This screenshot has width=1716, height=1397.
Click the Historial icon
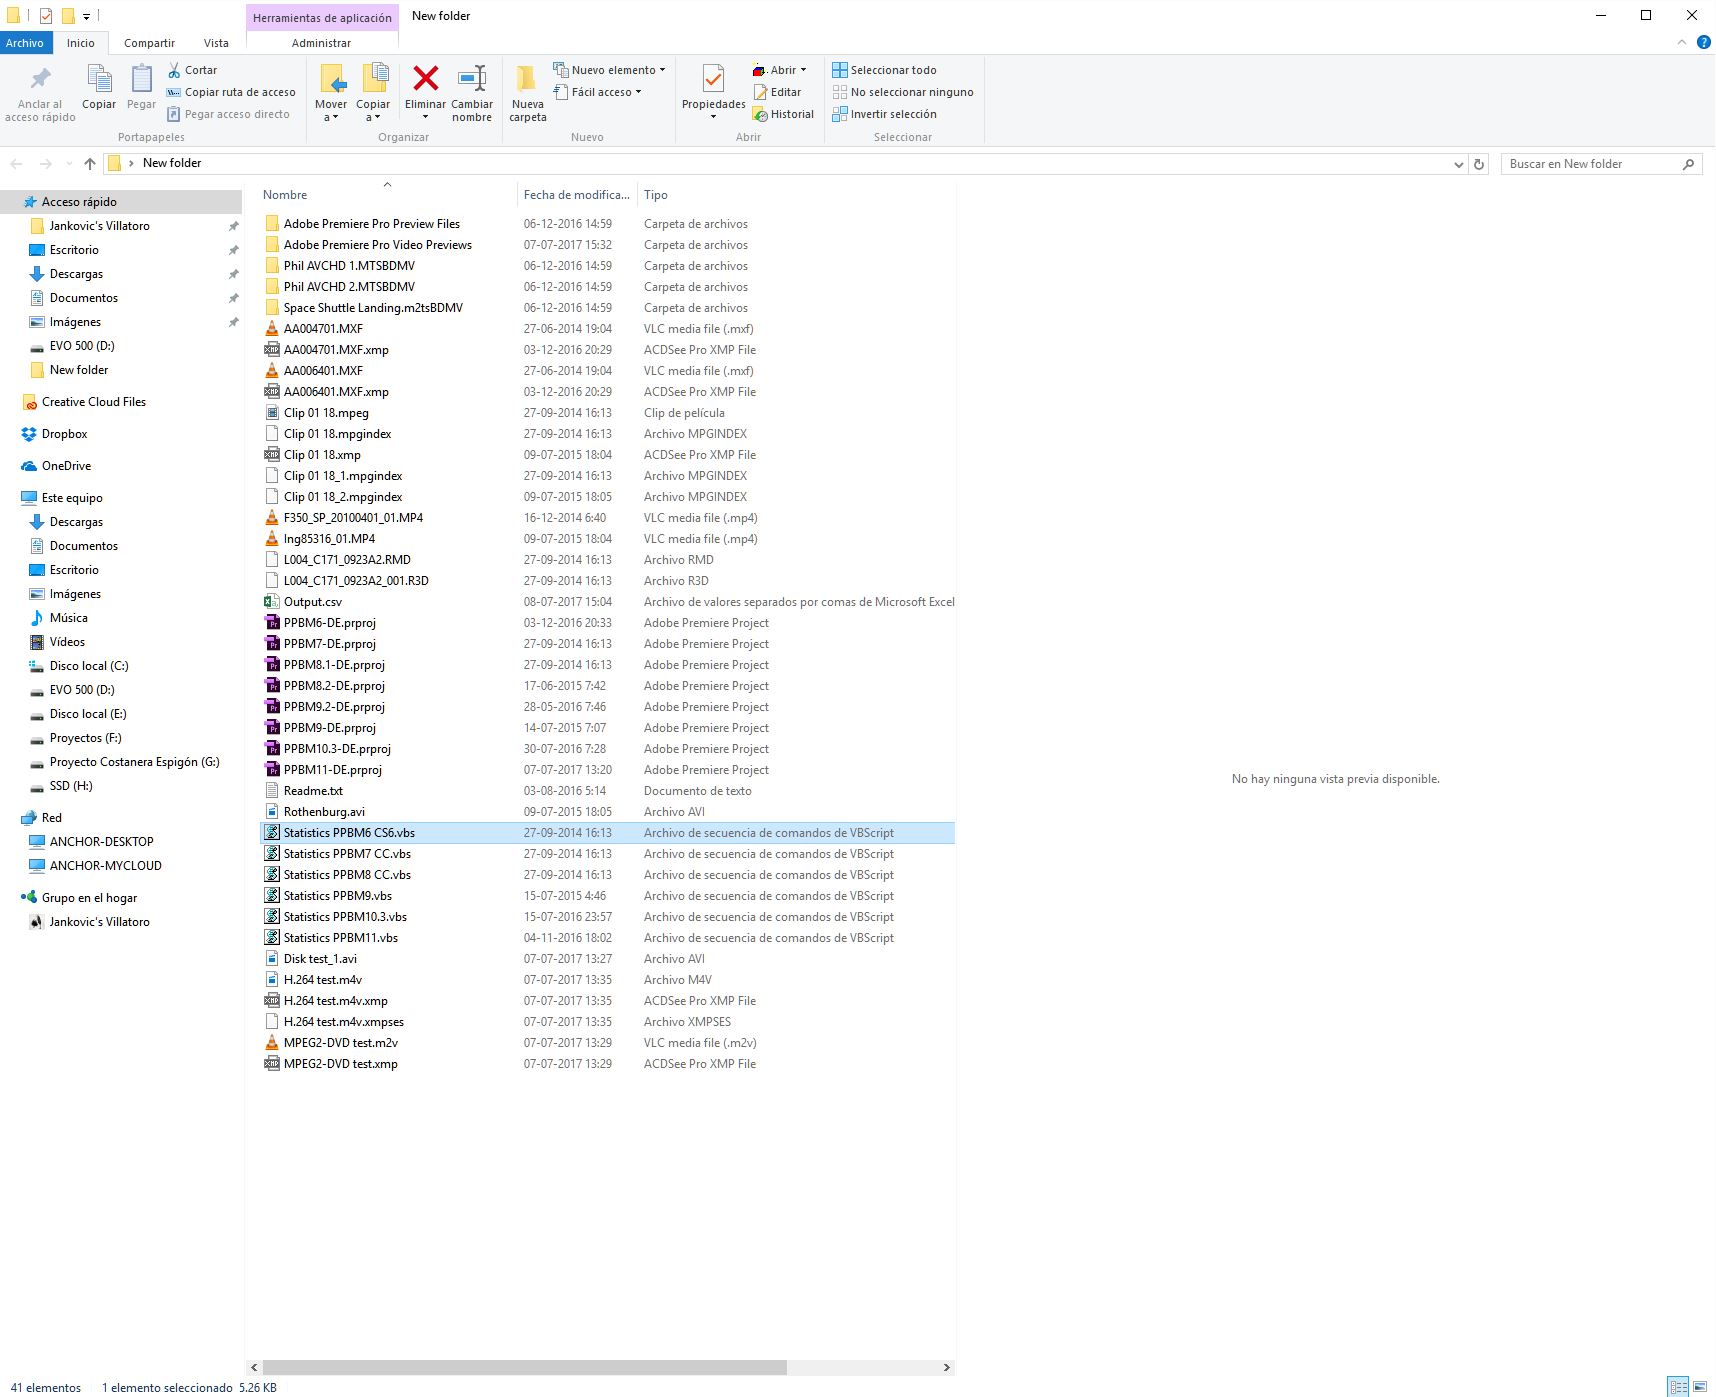(760, 114)
